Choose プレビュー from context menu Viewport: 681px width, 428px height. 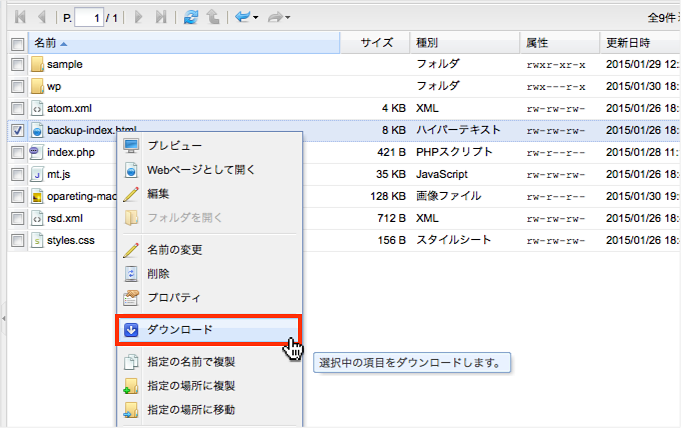[x=209, y=146]
